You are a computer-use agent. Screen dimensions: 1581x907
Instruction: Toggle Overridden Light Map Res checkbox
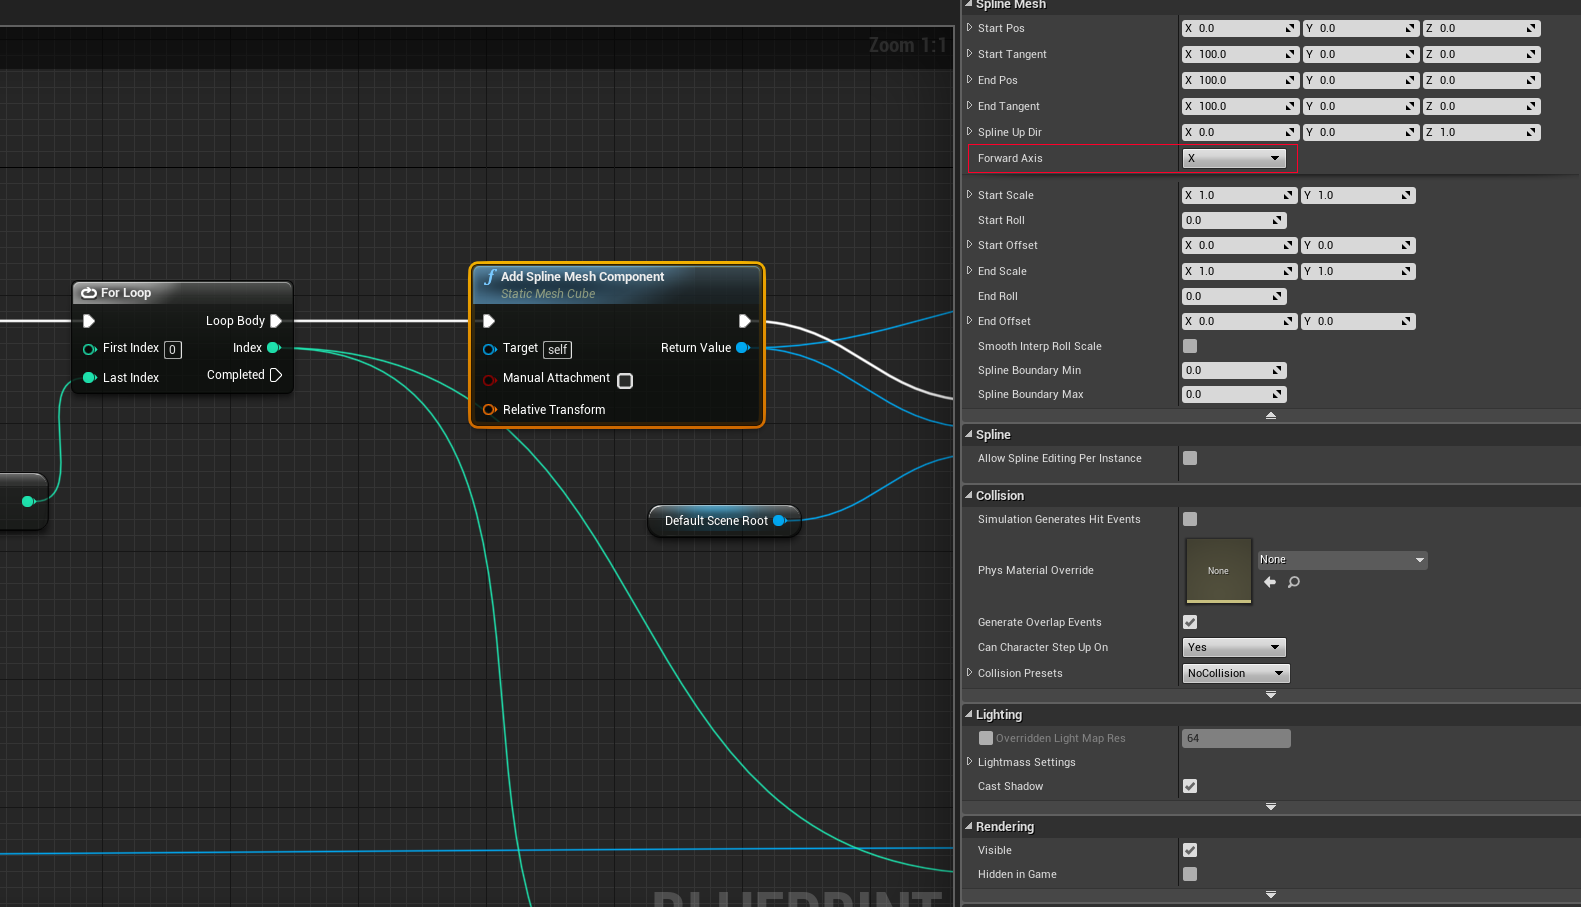click(x=986, y=738)
